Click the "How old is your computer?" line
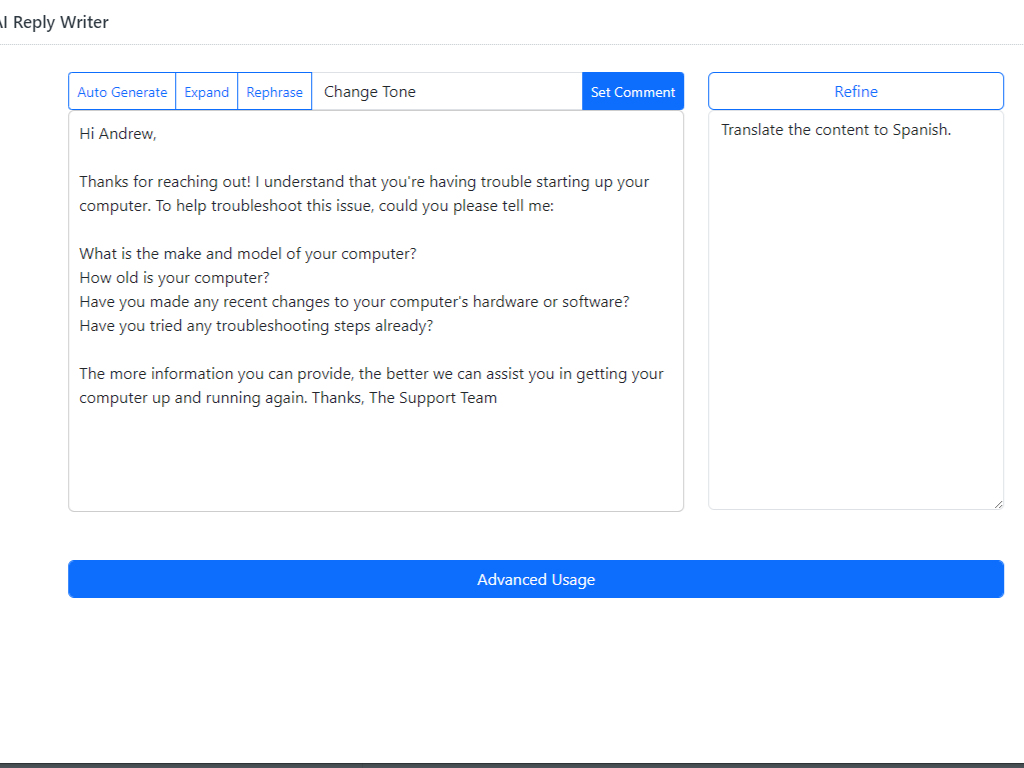 (174, 278)
